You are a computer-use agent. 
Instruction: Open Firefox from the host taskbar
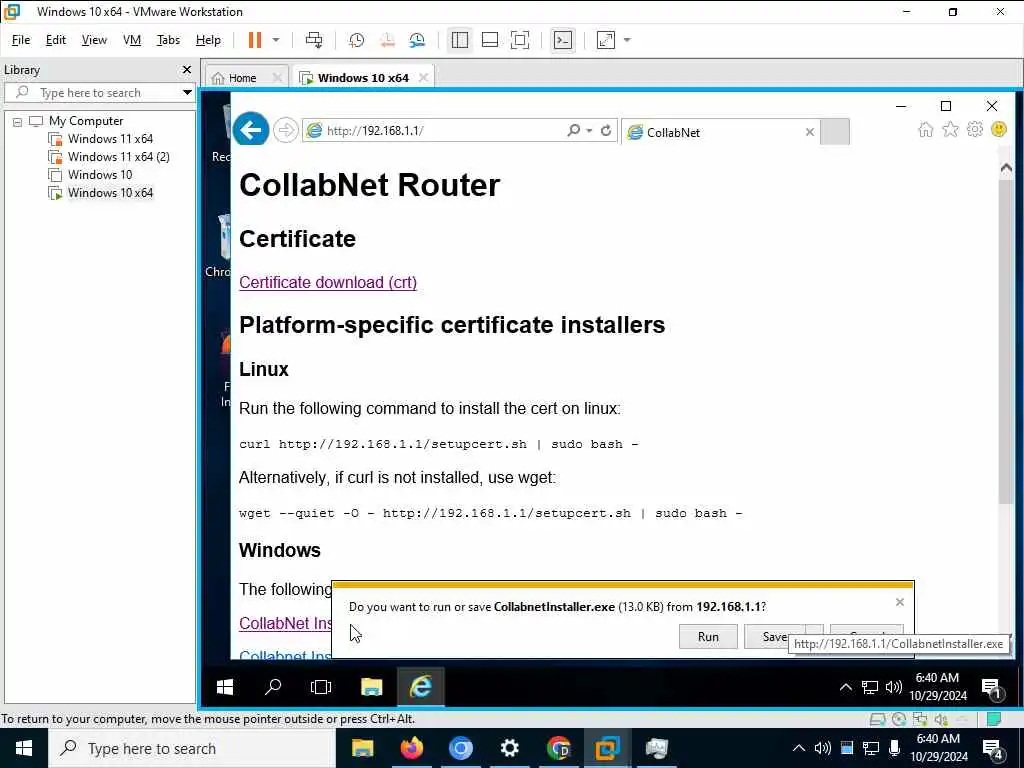(x=411, y=748)
